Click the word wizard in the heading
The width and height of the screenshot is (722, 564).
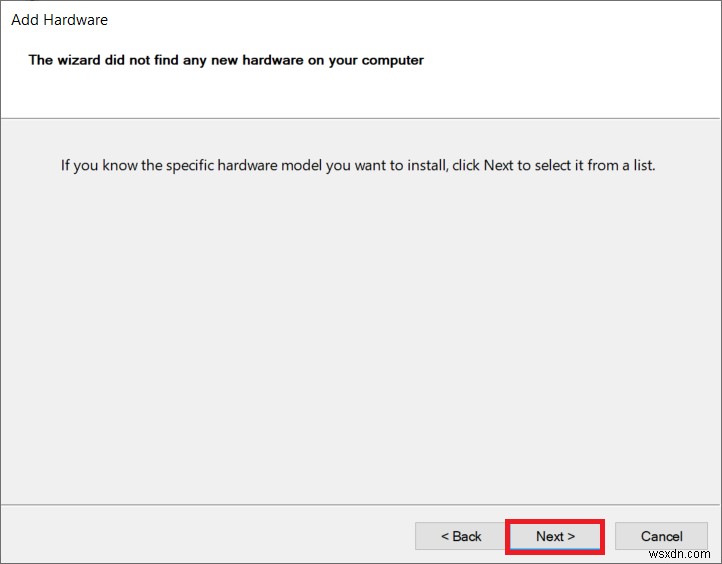point(79,60)
